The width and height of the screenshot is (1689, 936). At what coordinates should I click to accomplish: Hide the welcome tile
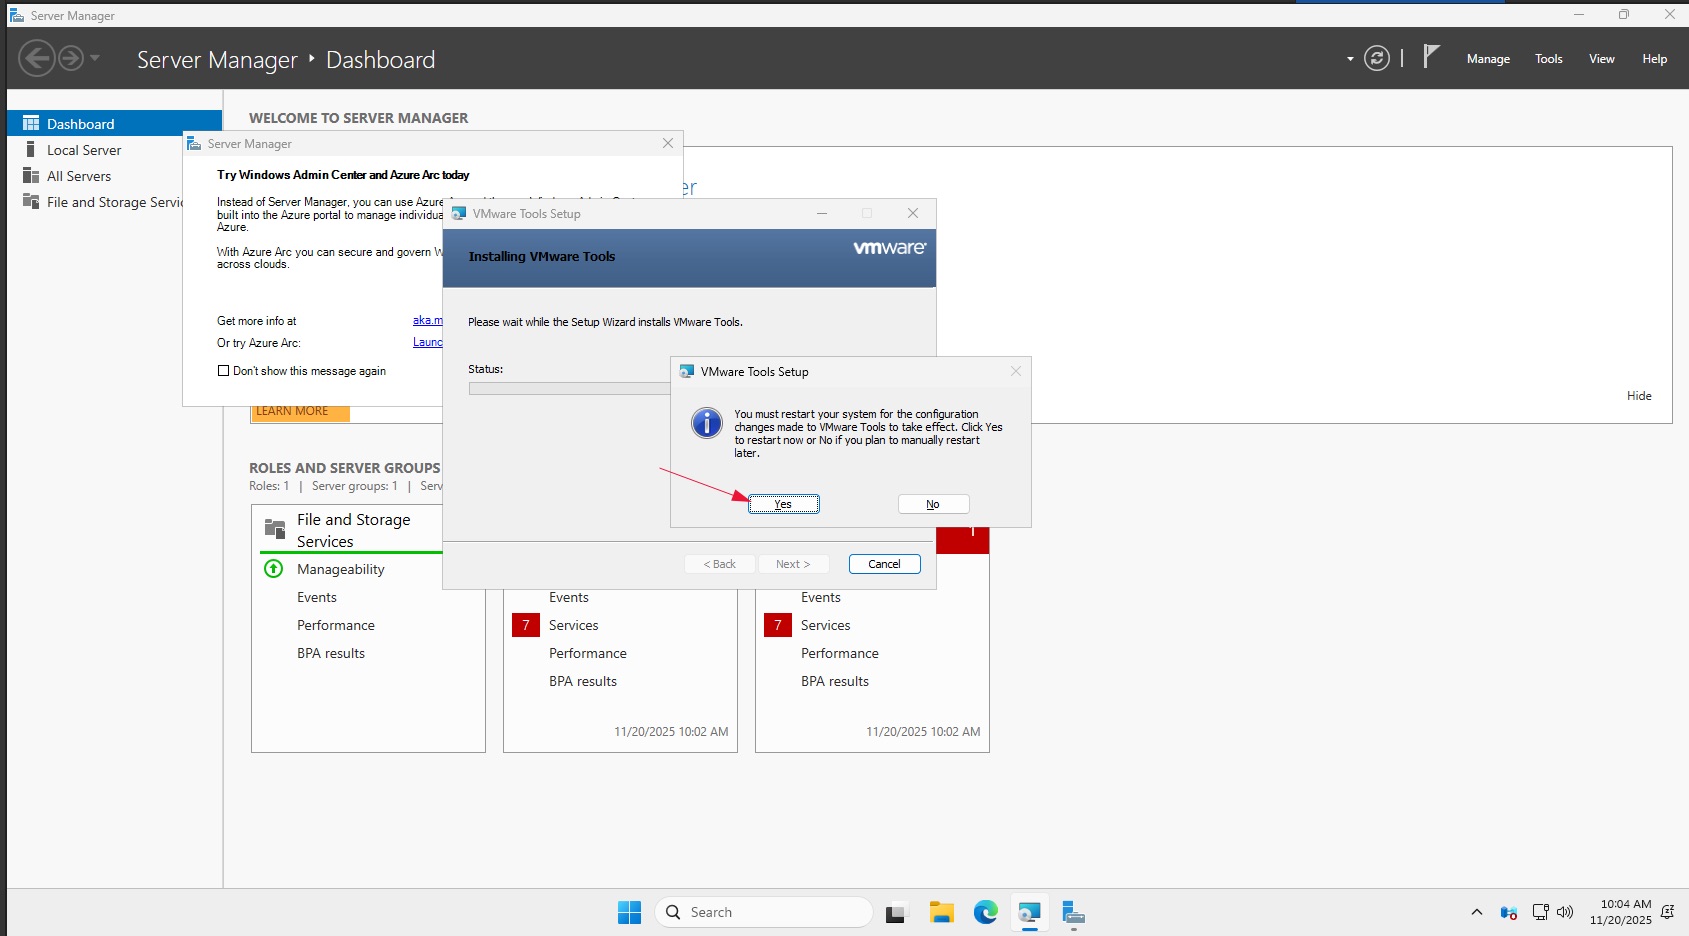click(x=1638, y=396)
